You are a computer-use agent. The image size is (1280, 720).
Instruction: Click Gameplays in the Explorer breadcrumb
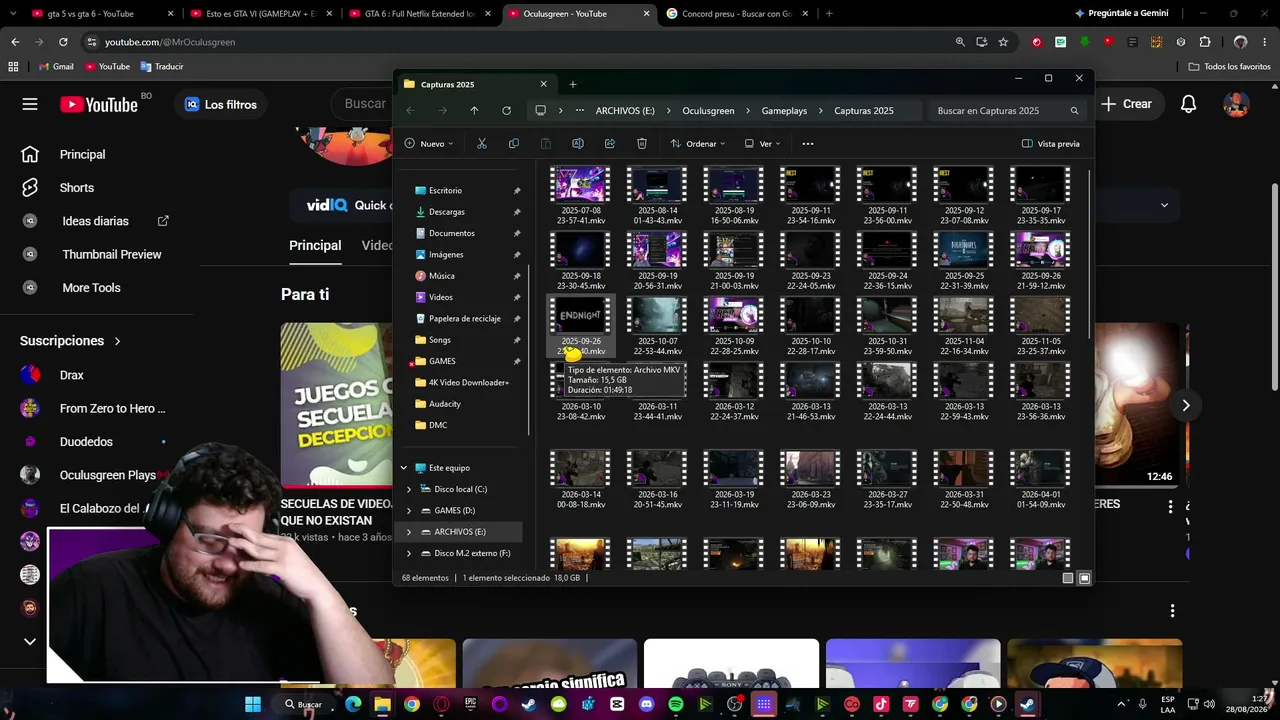(784, 111)
